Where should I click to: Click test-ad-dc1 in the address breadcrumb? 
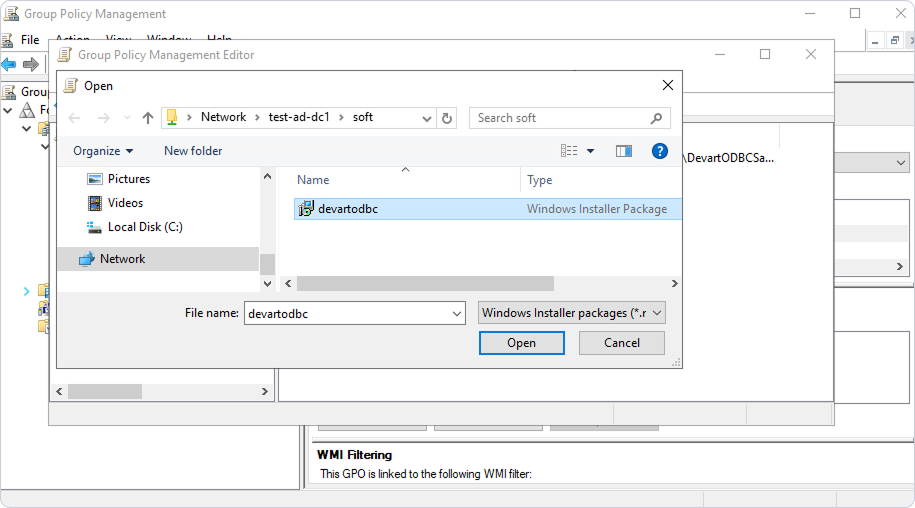click(299, 117)
